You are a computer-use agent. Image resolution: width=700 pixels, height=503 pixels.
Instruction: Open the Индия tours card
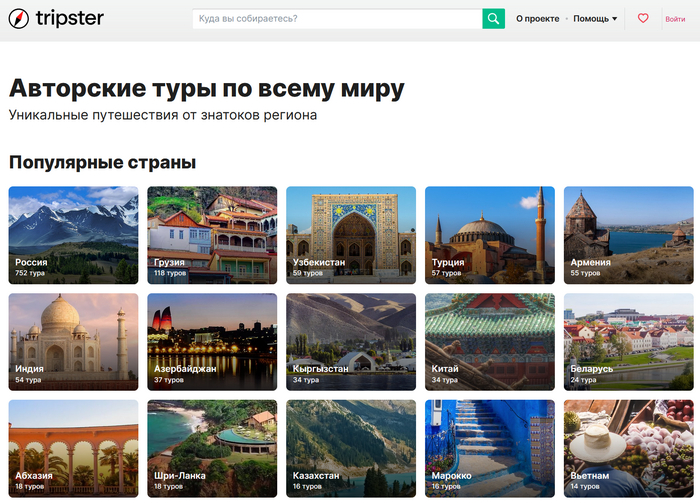click(x=73, y=342)
